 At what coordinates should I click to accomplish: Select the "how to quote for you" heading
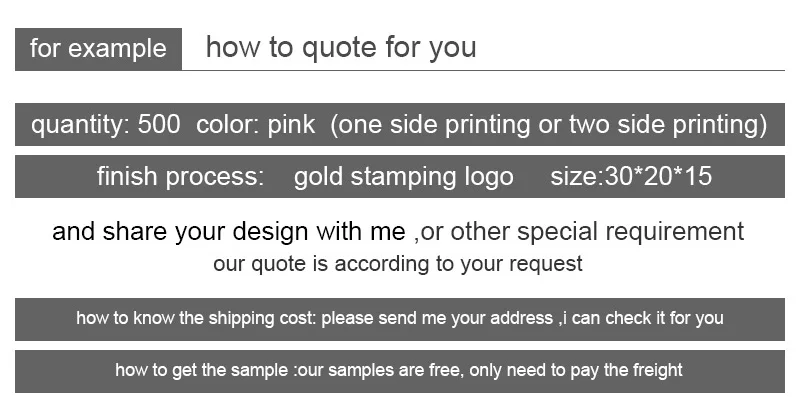(x=341, y=47)
